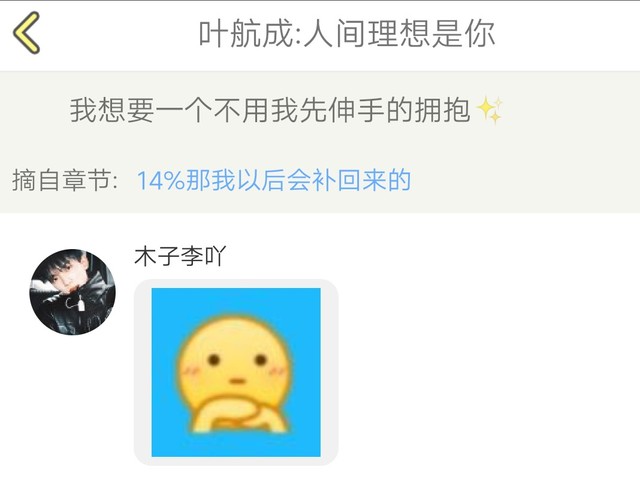Image resolution: width=640 pixels, height=488 pixels.
Task: Click the 摘自章节 label
Action: click(x=65, y=180)
